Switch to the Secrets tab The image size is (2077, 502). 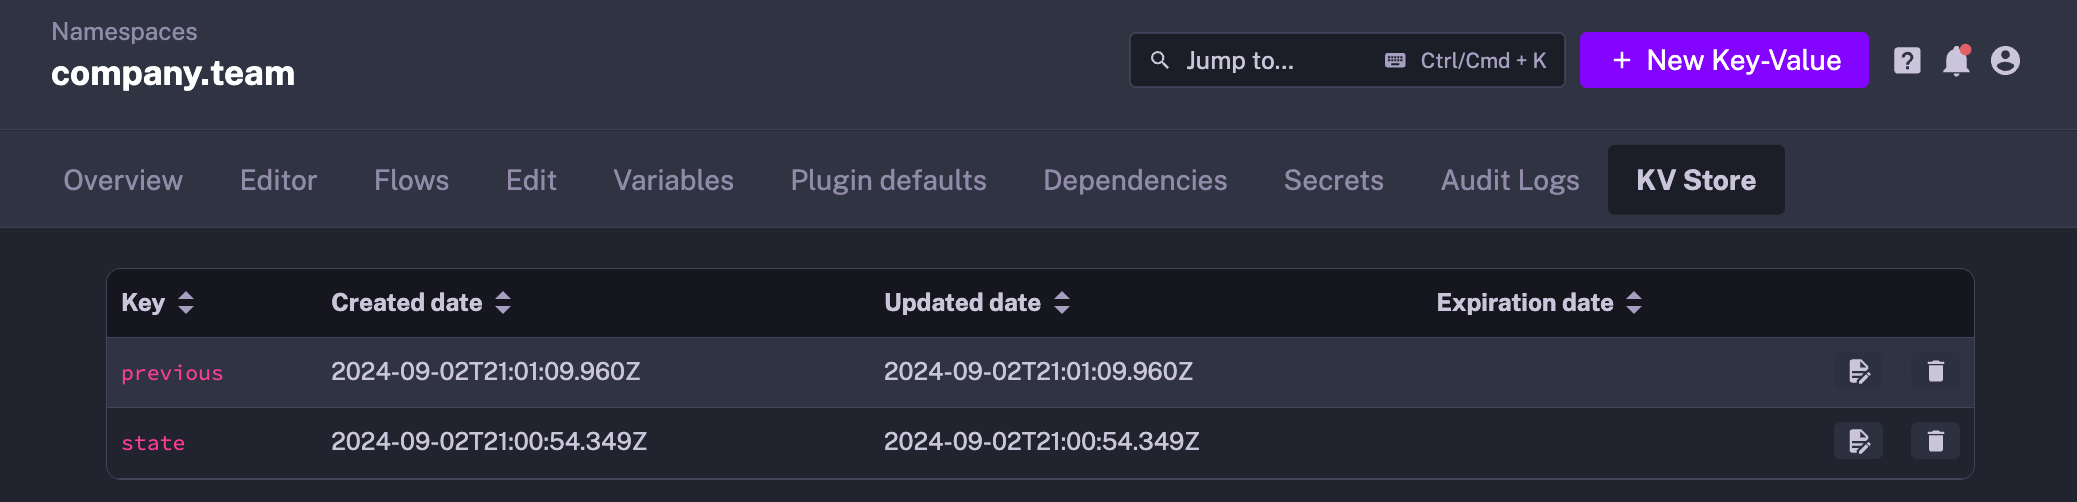1333,180
